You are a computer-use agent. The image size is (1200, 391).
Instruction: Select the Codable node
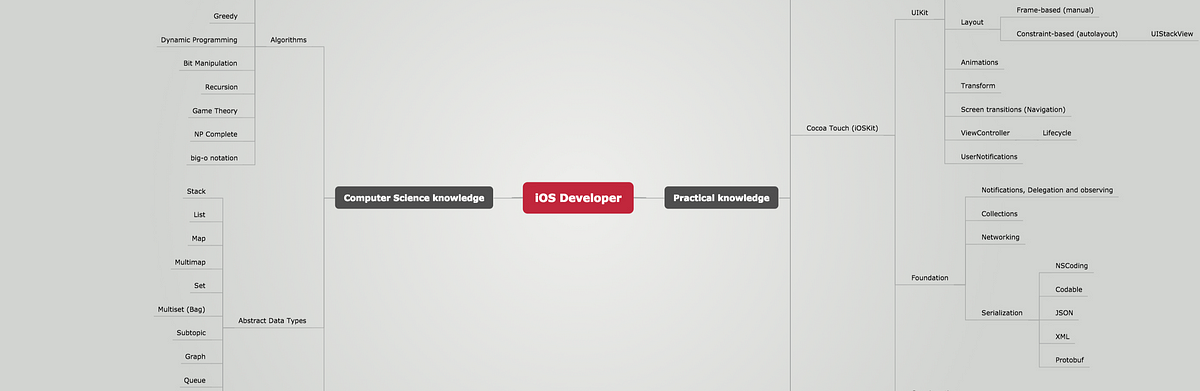click(x=1069, y=290)
